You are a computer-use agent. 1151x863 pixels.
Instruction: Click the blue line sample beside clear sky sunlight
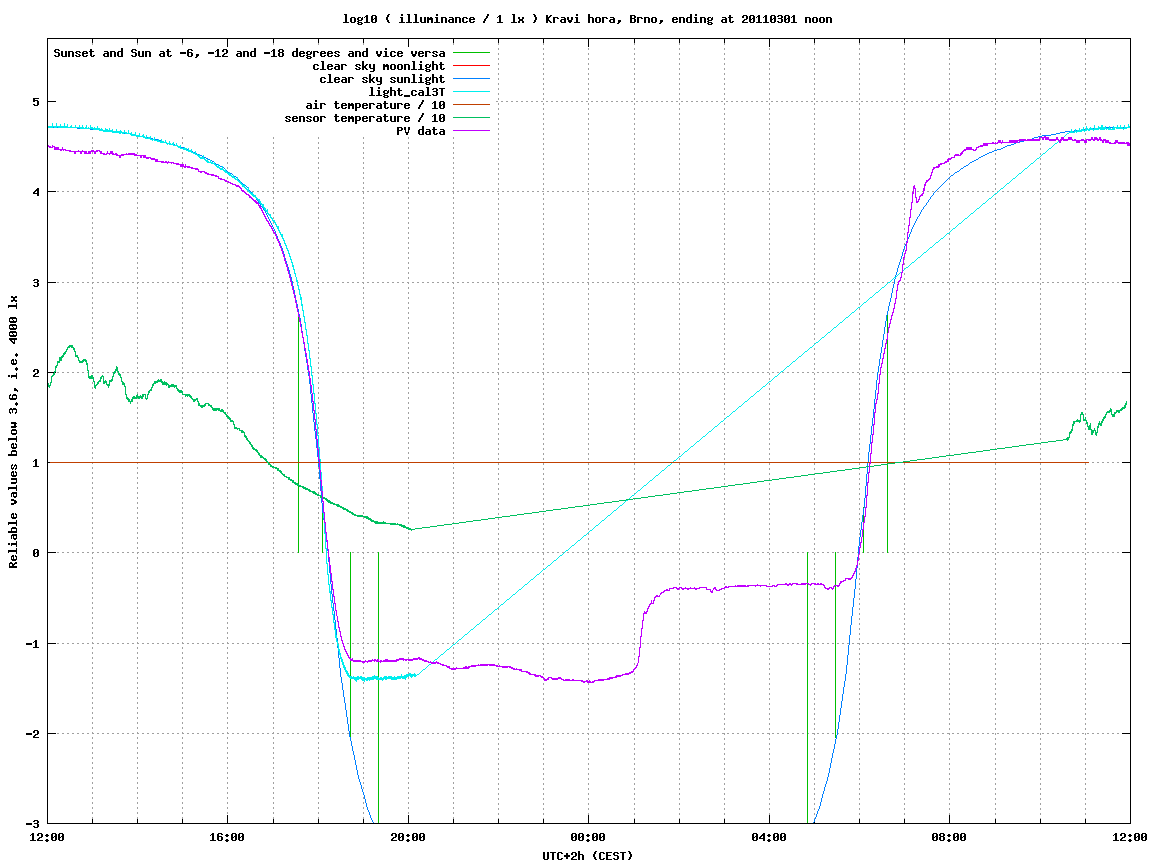point(471,79)
